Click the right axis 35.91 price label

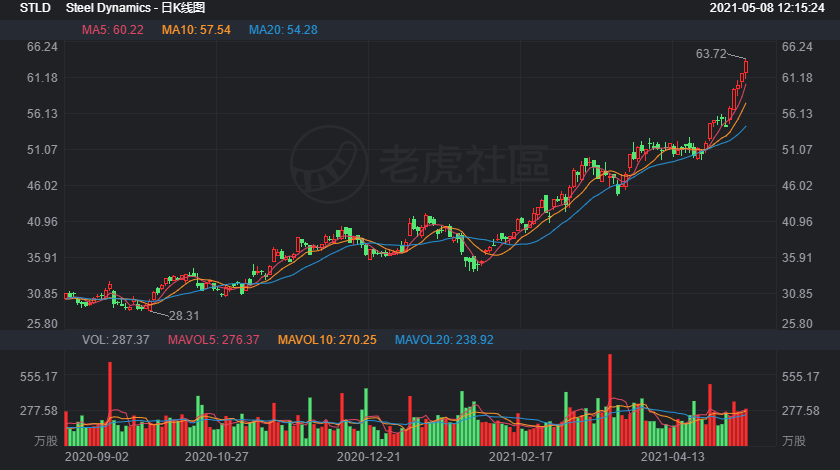click(x=797, y=257)
